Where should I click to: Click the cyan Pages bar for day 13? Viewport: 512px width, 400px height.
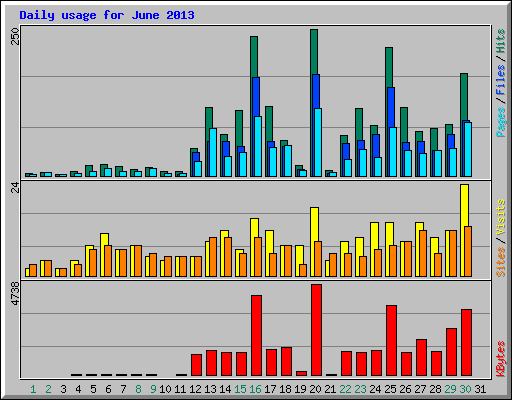(x=213, y=152)
